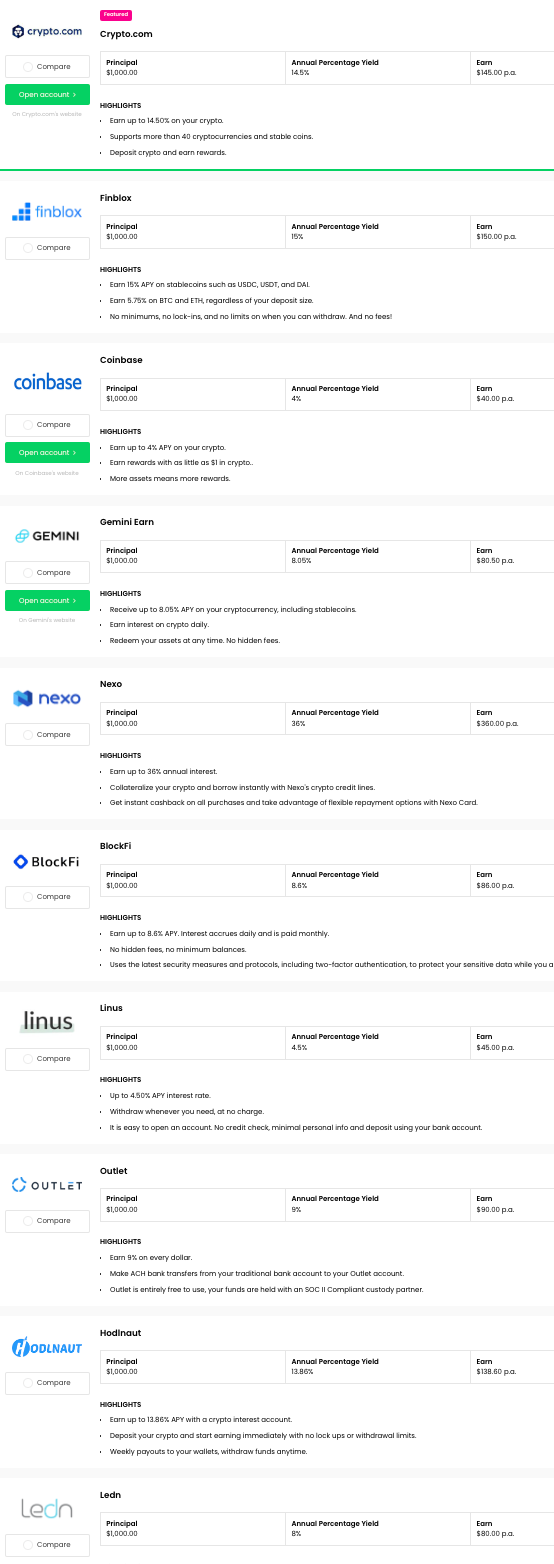
Task: Tick Compare checkbox for Crypto.com
Action: click(28, 67)
